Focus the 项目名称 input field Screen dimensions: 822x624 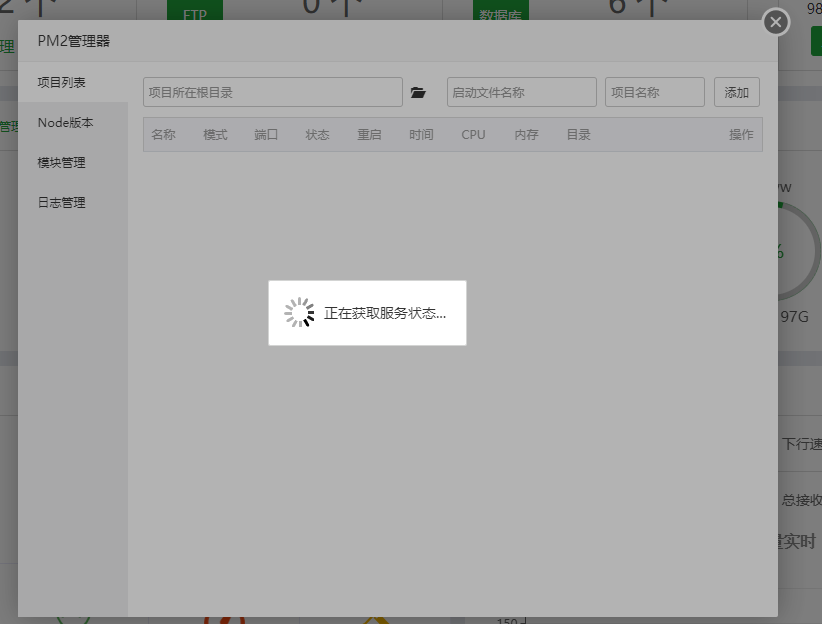[x=655, y=92]
